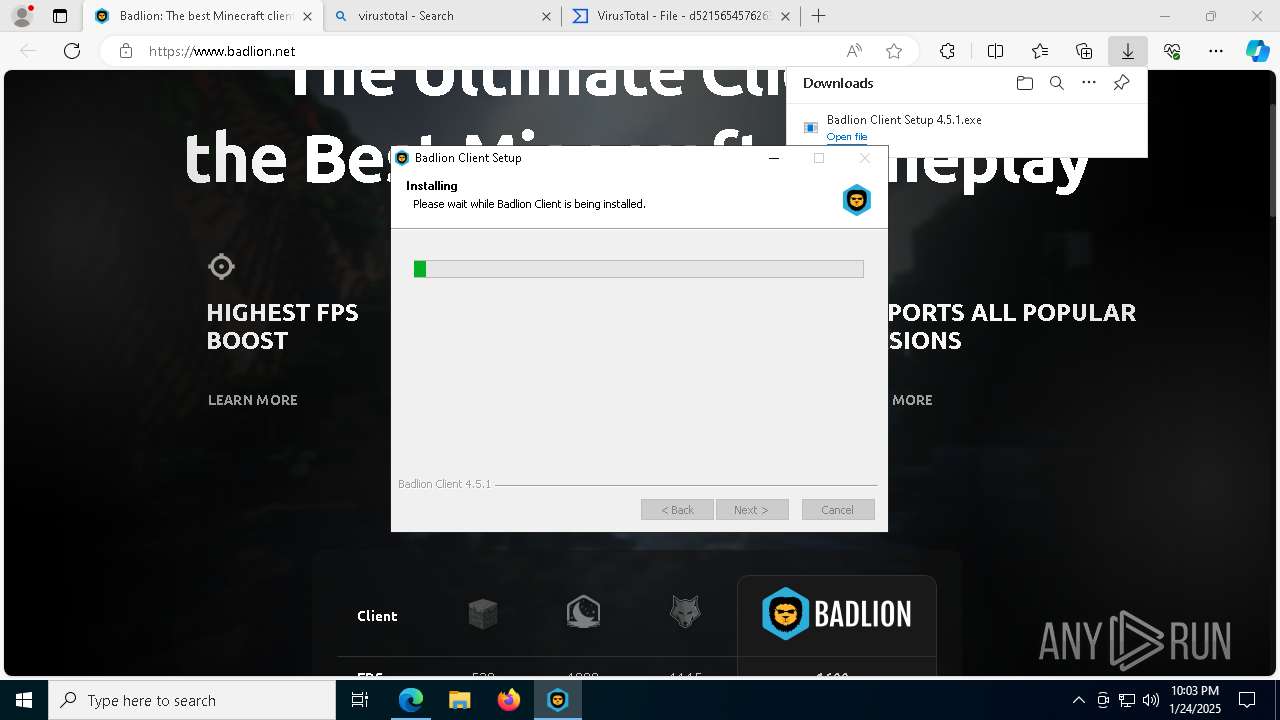1280x720 pixels.
Task: Click the BADLION logo in comparison table
Action: [x=837, y=614]
